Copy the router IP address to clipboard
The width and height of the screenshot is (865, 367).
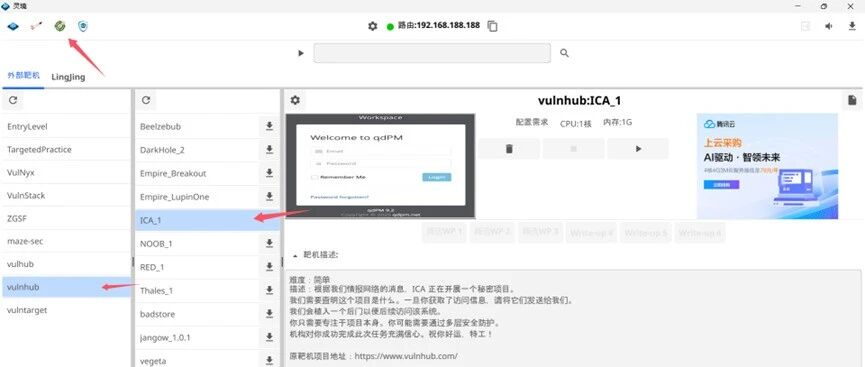(493, 26)
